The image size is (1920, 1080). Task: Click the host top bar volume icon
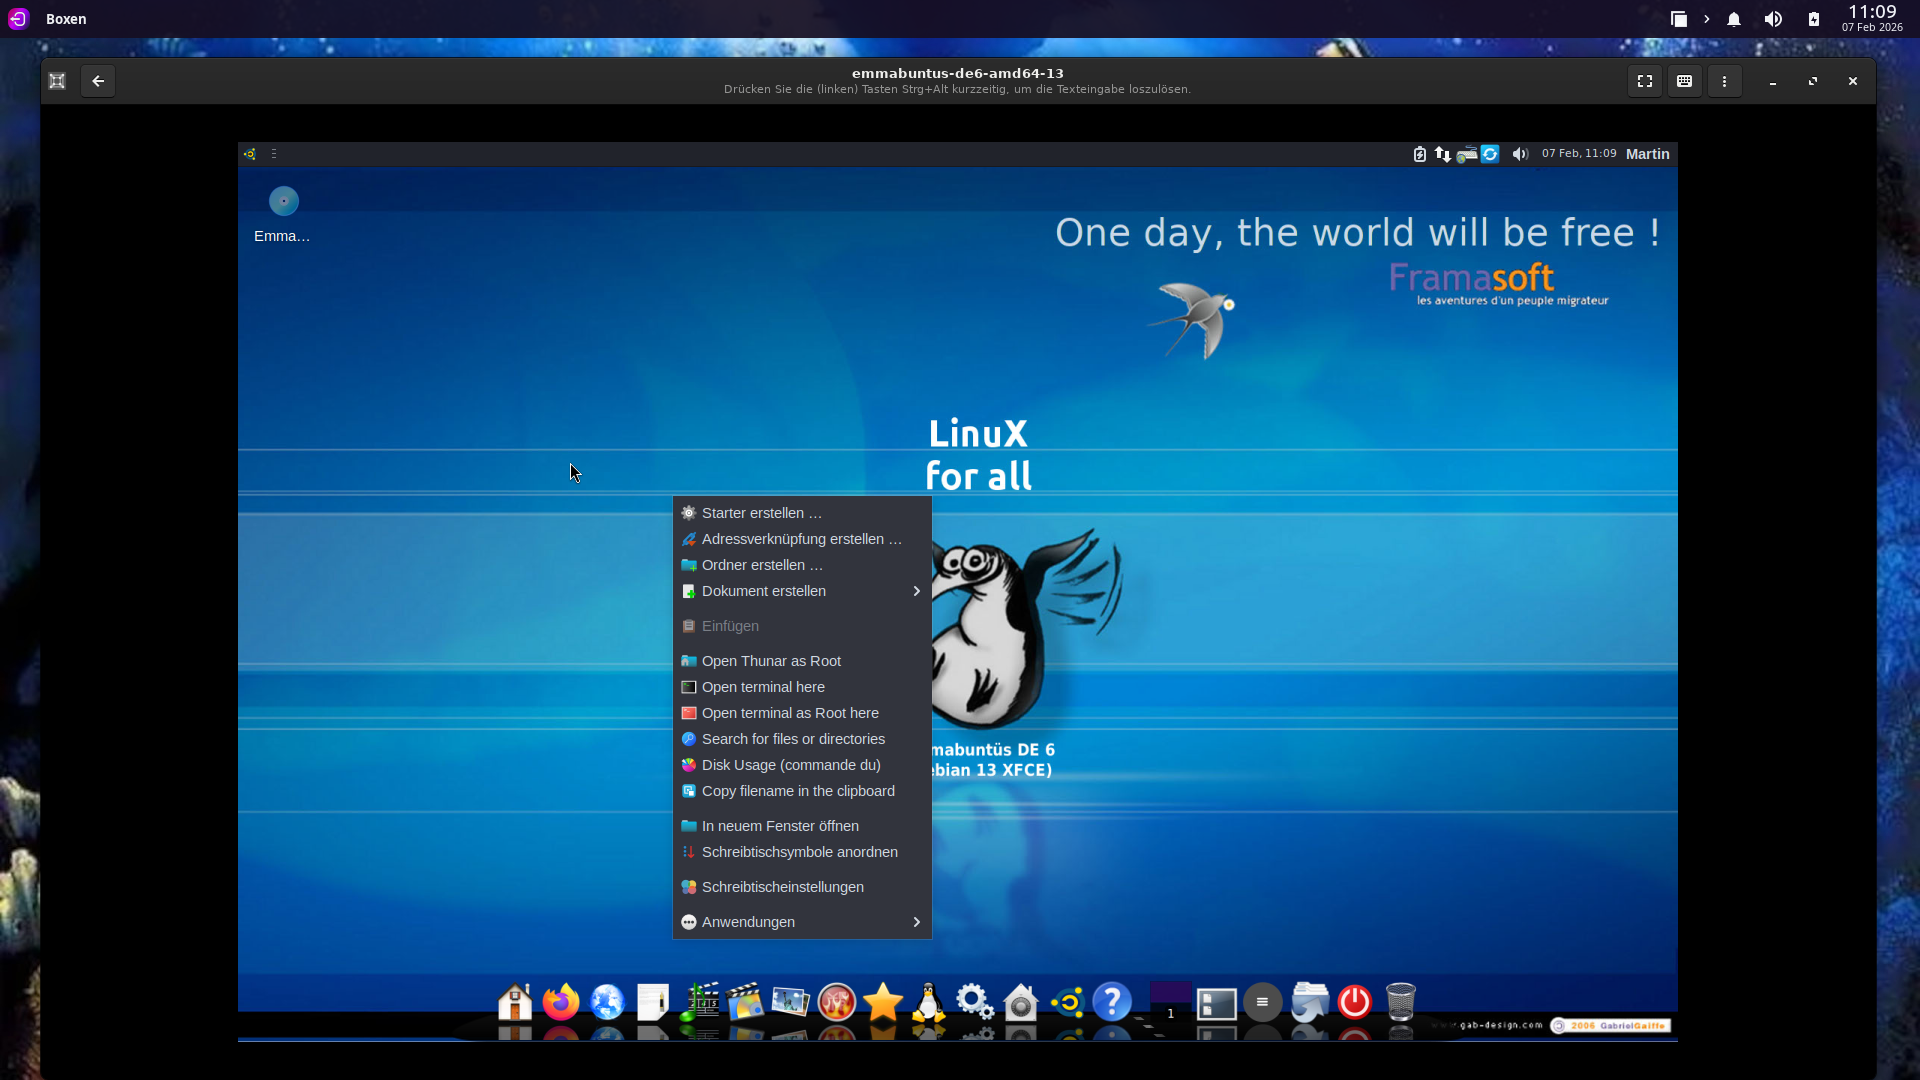click(x=1773, y=19)
